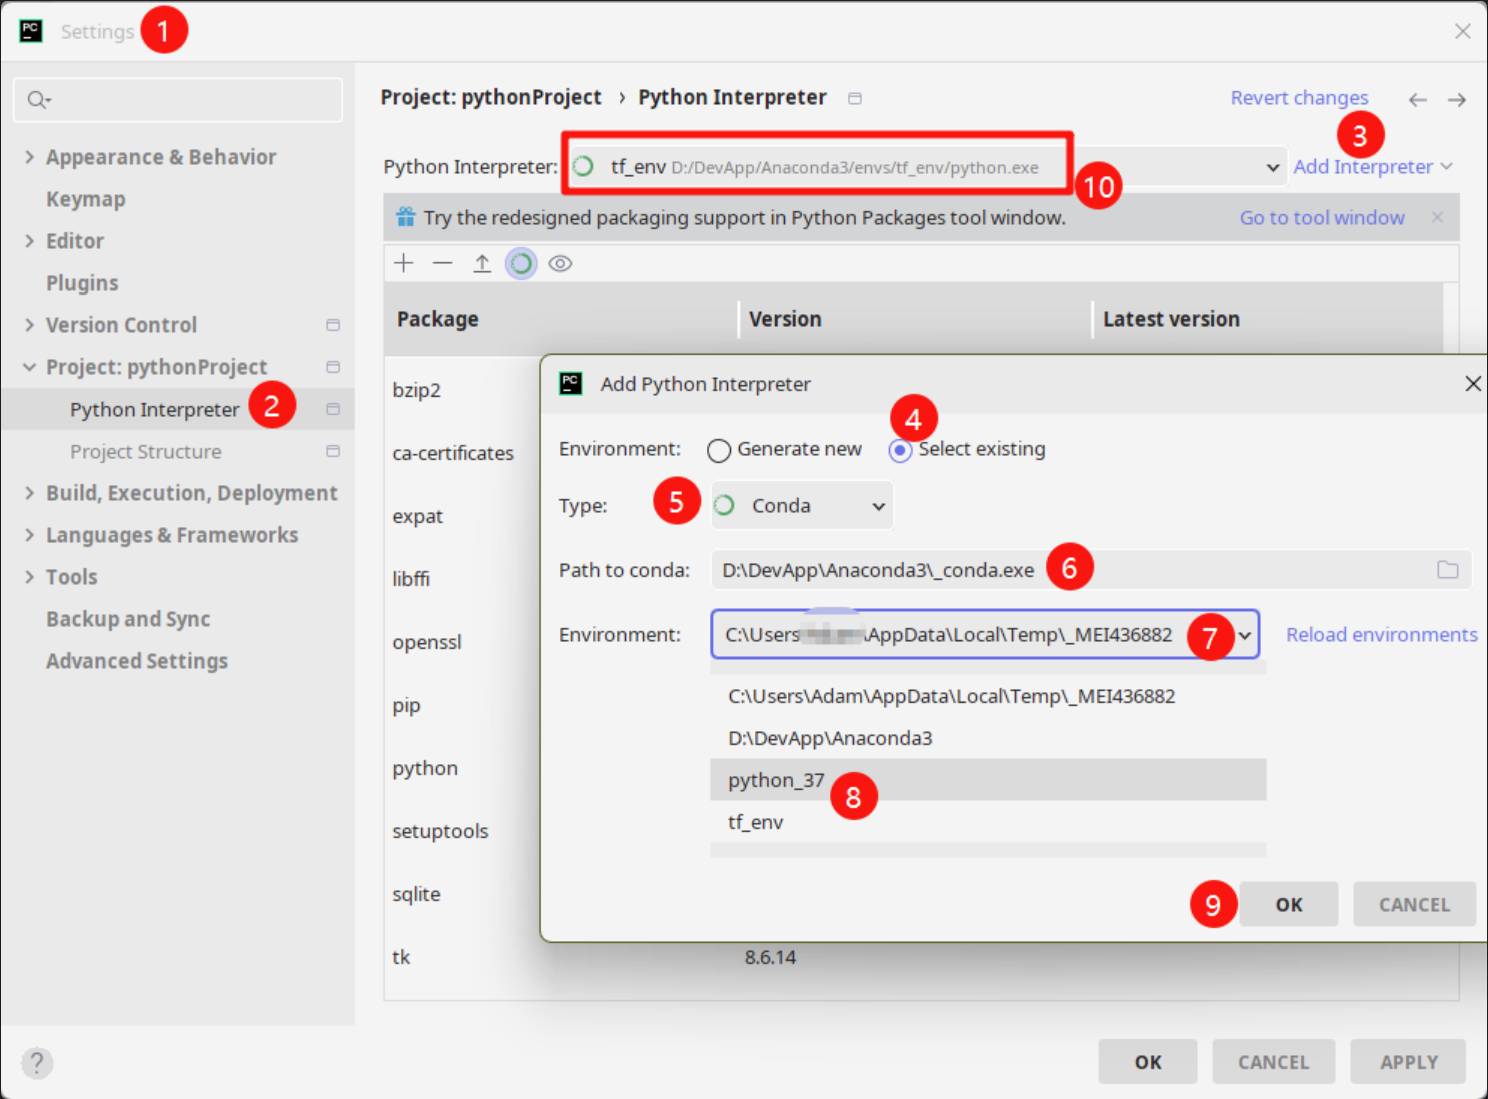Click CANCEL in the Settings window
Viewport: 1488px width, 1099px height.
(1273, 1062)
